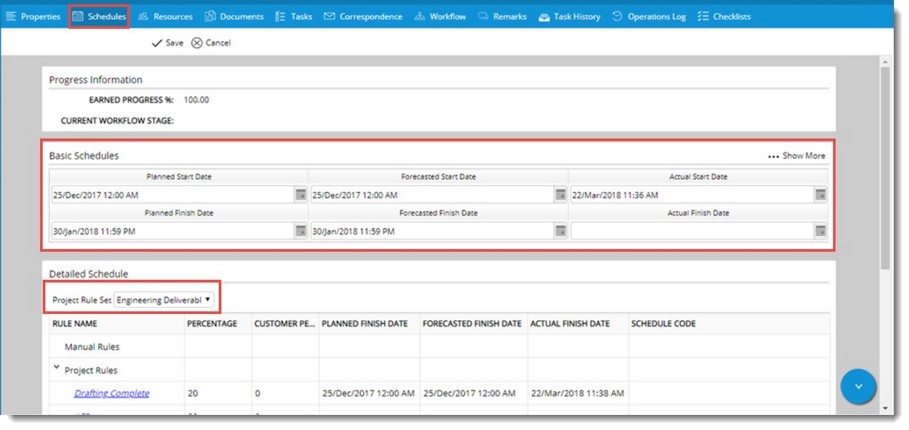Open calendar picker for Planned Finish Date
The image size is (909, 430).
point(300,231)
